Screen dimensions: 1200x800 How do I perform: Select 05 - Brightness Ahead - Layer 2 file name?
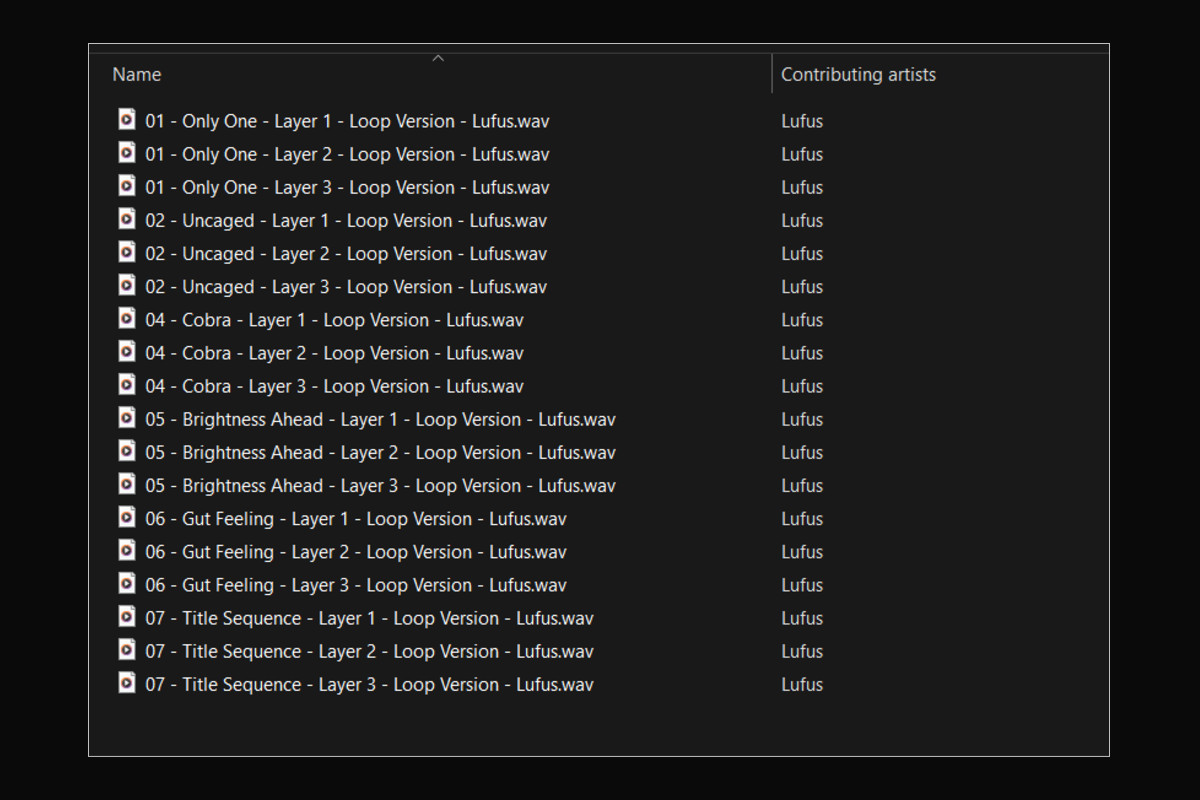click(380, 452)
